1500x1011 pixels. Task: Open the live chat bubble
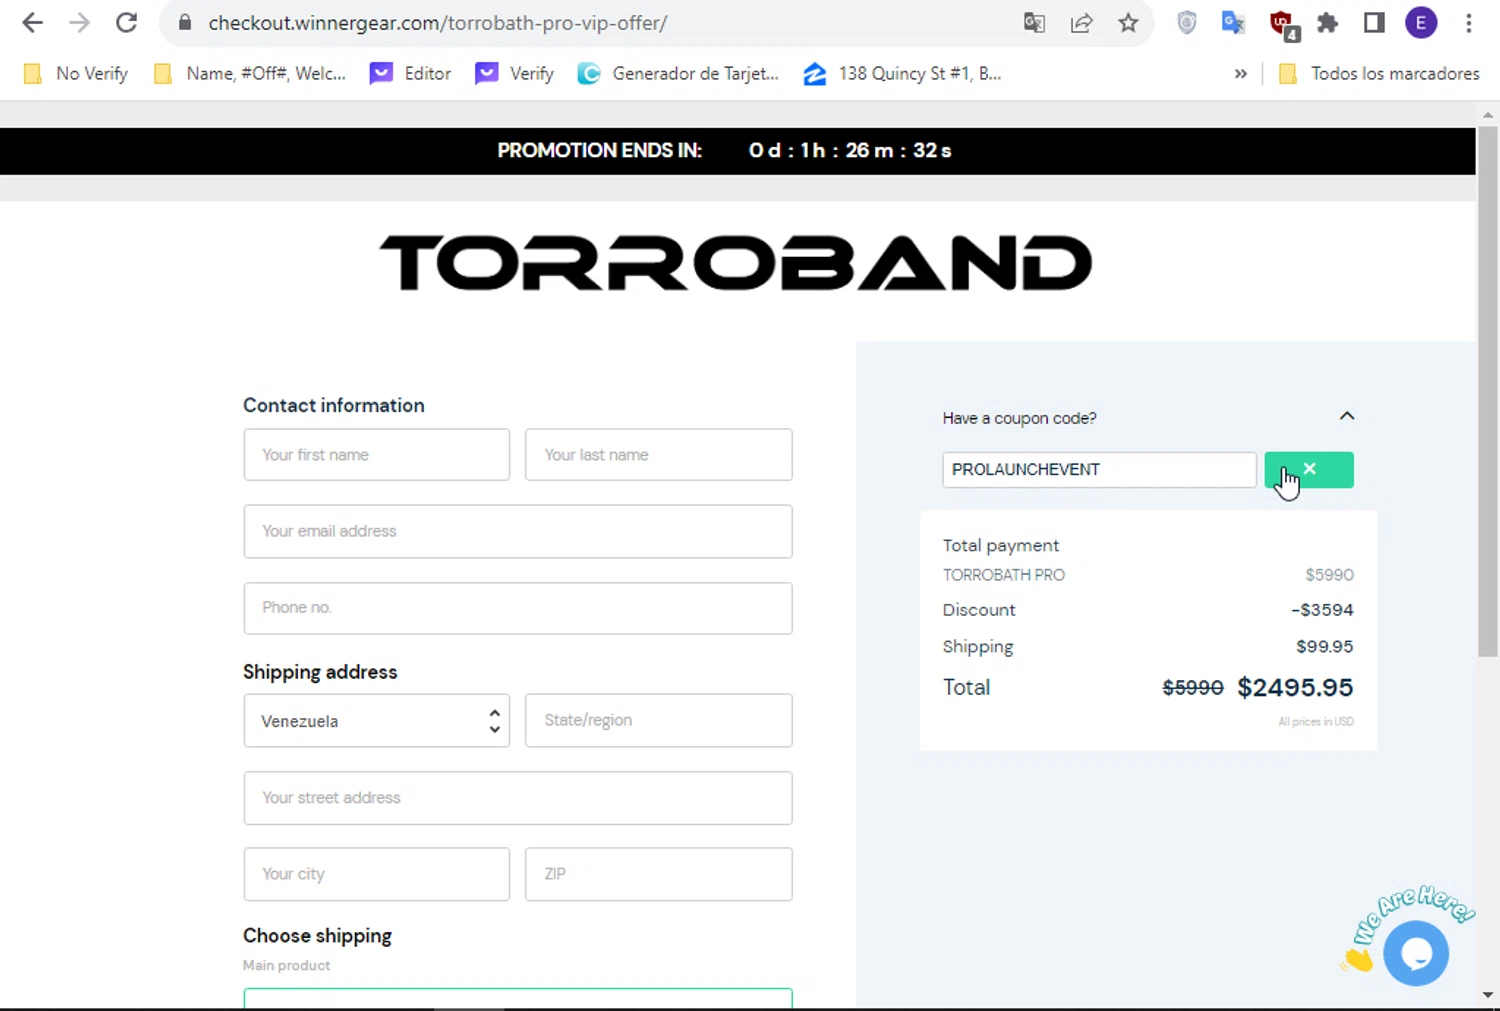1415,953
